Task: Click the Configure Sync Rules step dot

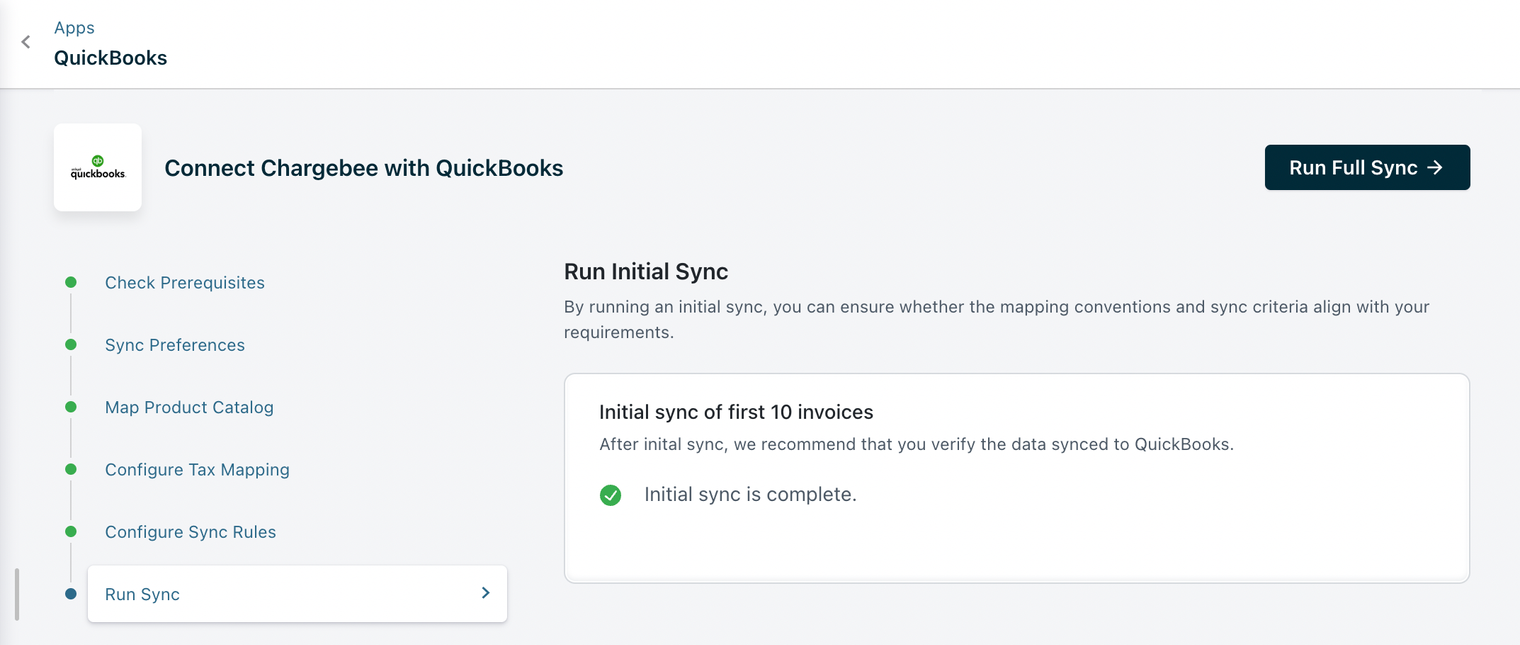Action: tap(71, 531)
